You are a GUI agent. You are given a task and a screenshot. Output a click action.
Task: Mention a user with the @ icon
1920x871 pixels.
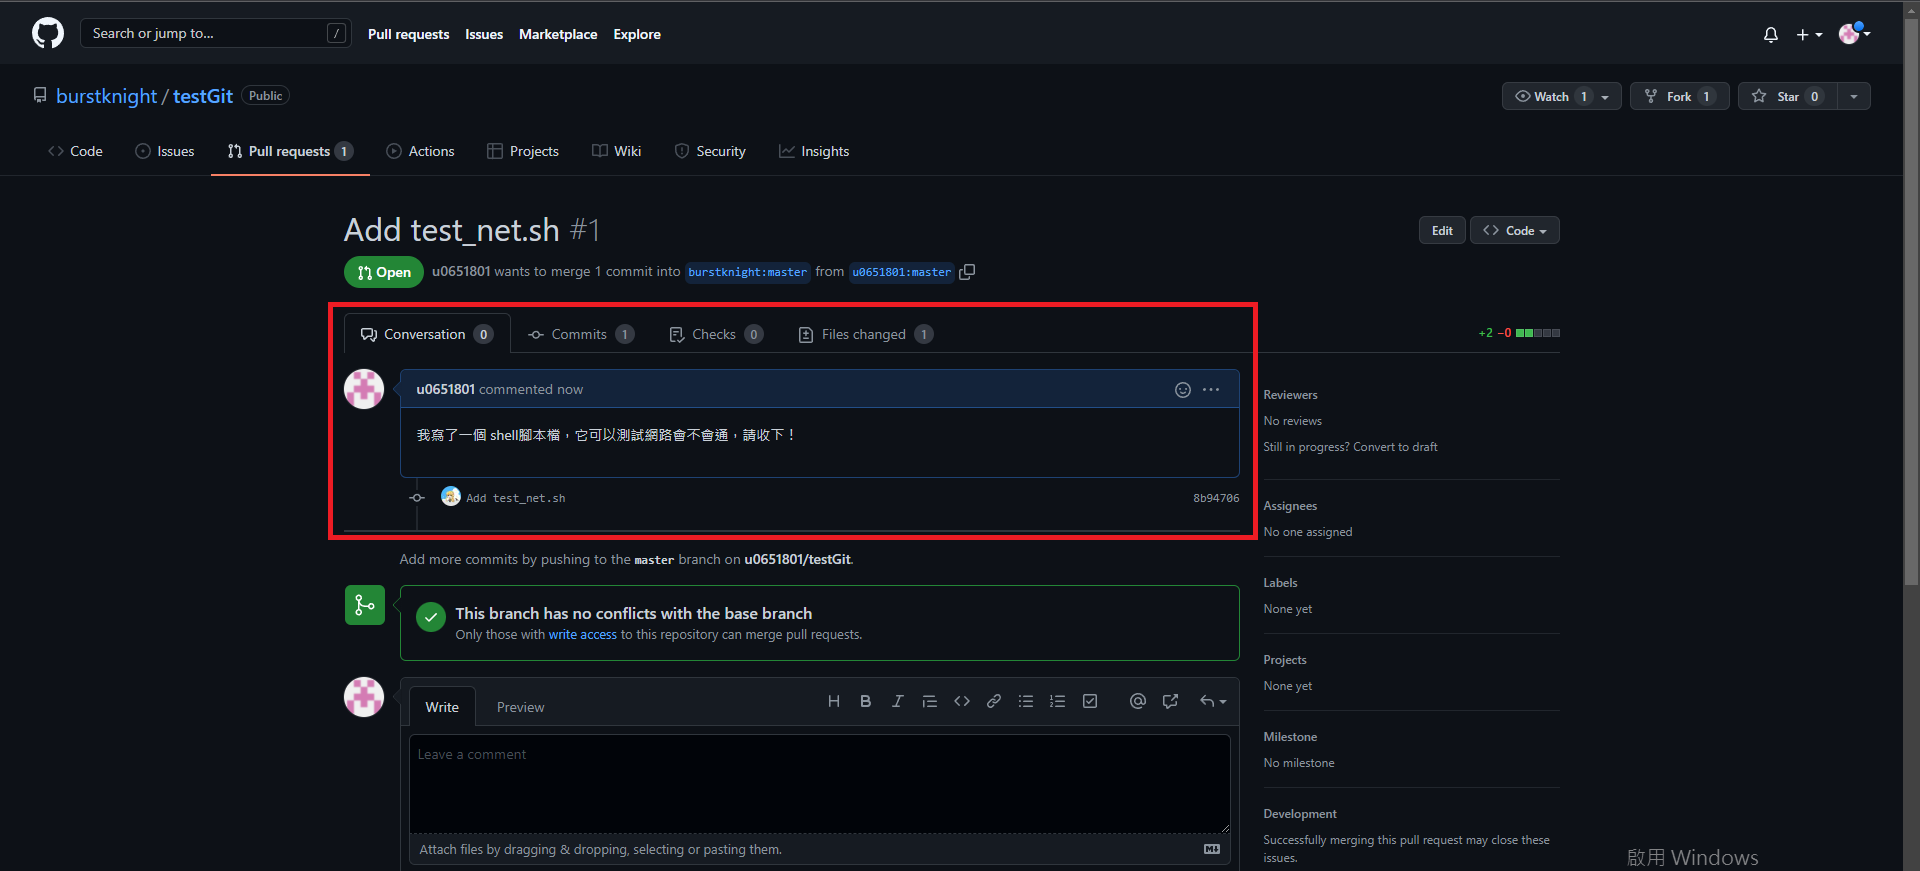pyautogui.click(x=1138, y=701)
